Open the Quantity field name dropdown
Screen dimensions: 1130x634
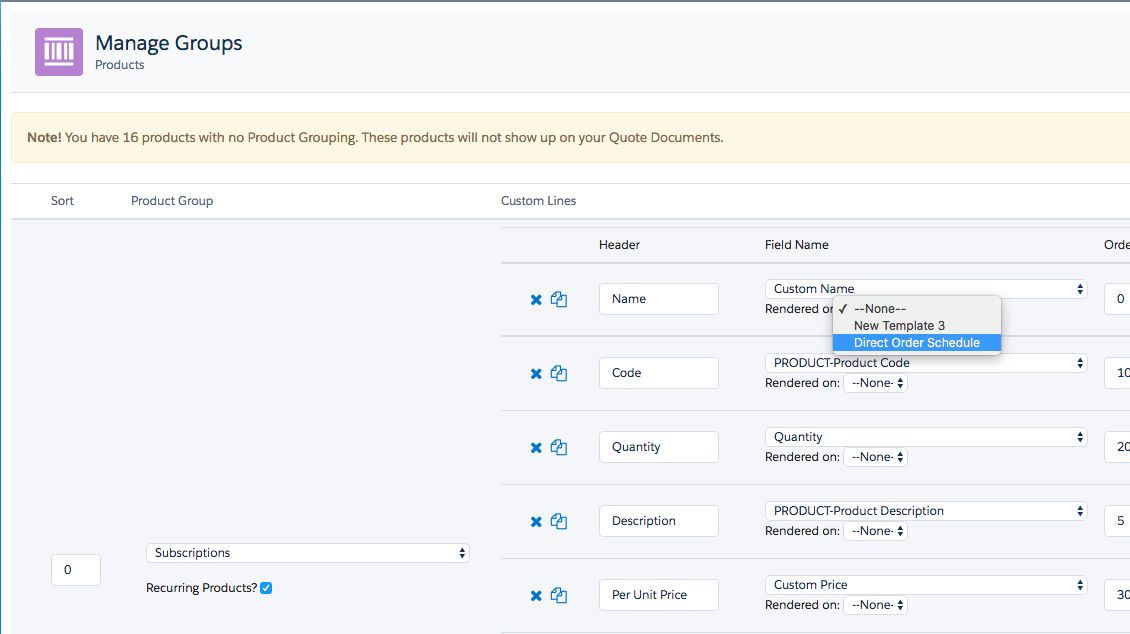click(926, 437)
